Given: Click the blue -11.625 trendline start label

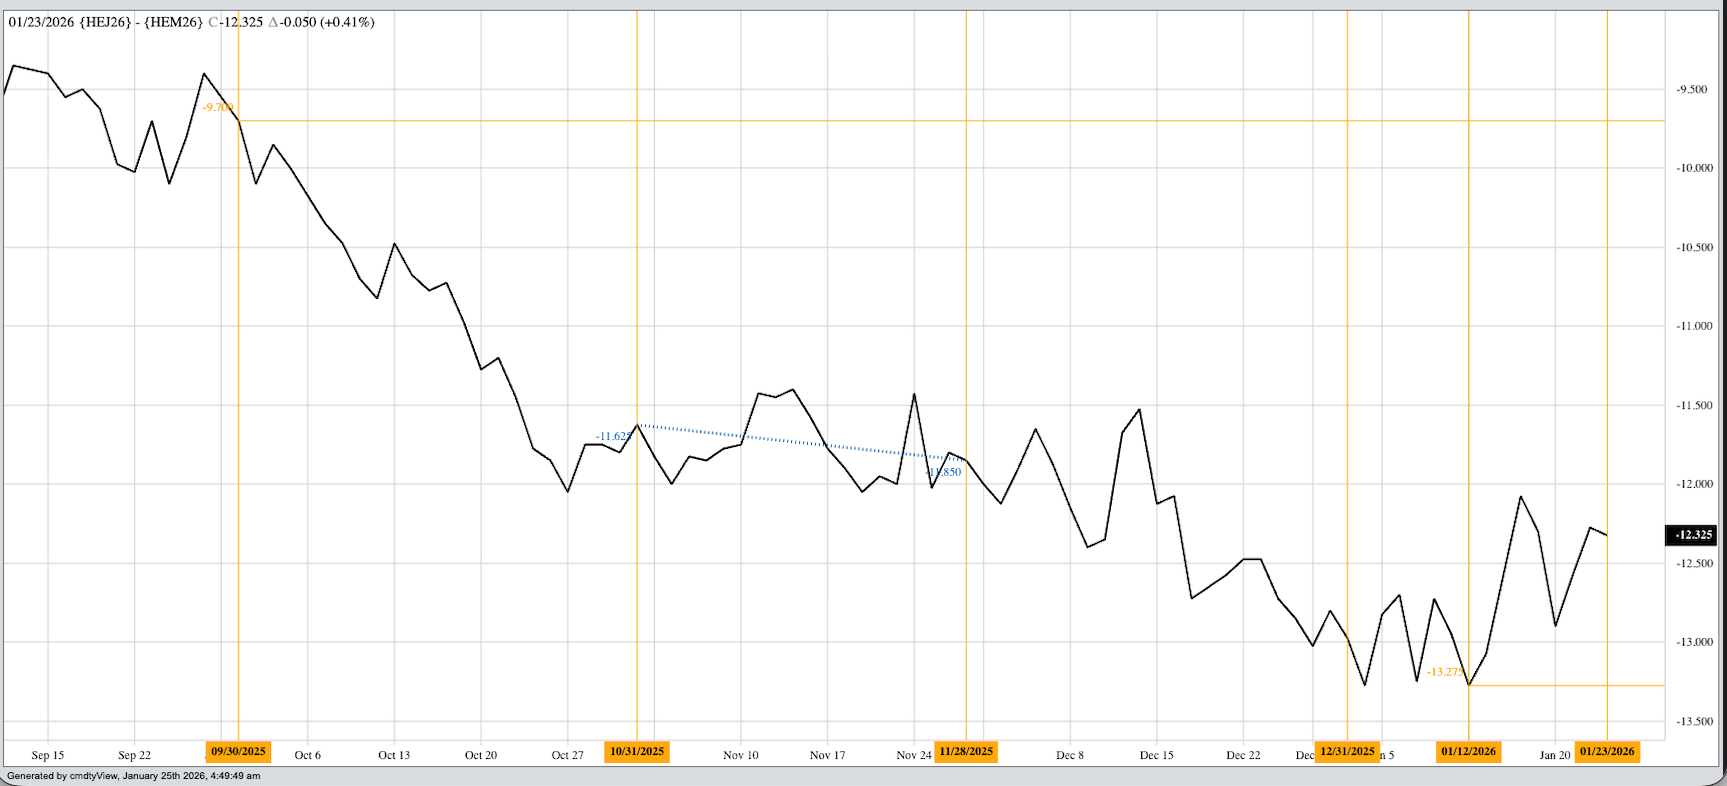Looking at the screenshot, I should coord(613,437).
